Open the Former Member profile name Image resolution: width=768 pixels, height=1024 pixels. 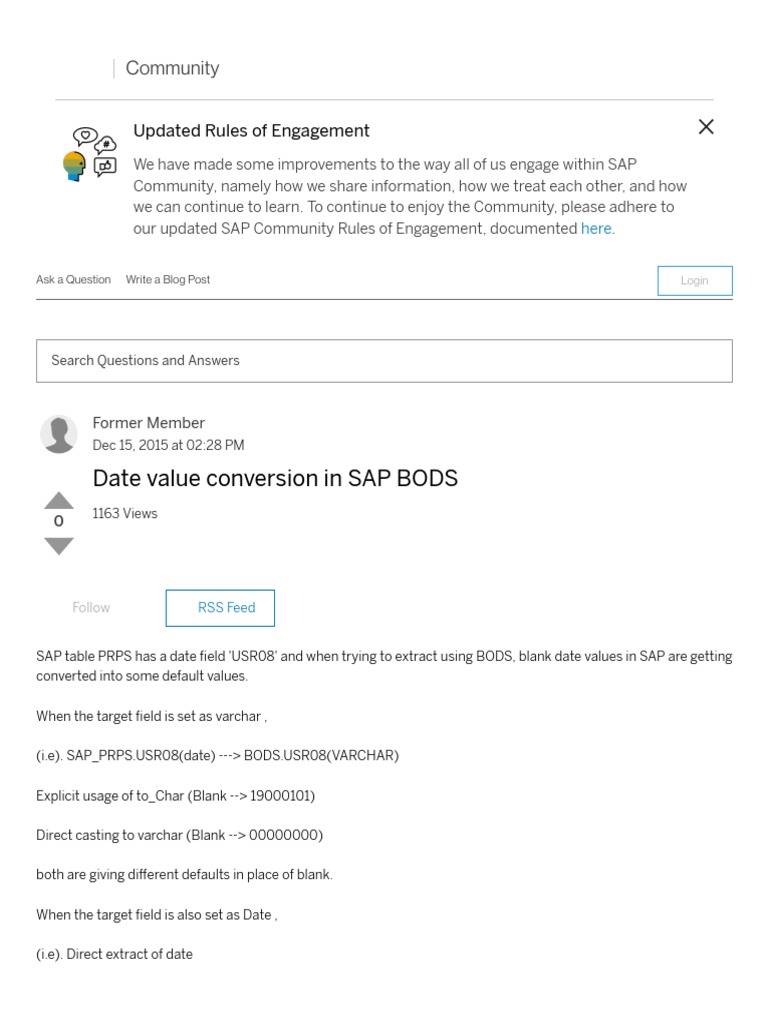148,423
